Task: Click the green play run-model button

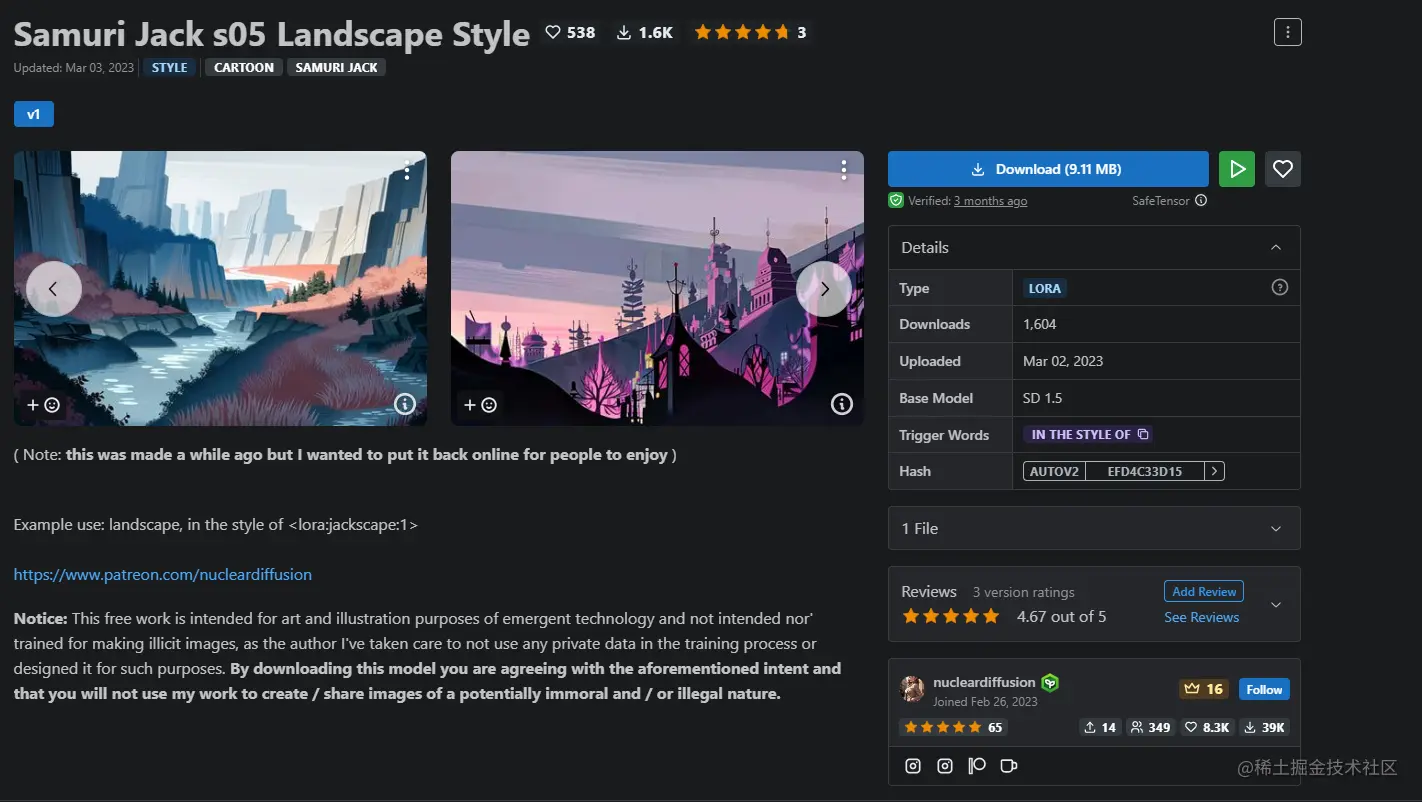Action: (x=1237, y=169)
